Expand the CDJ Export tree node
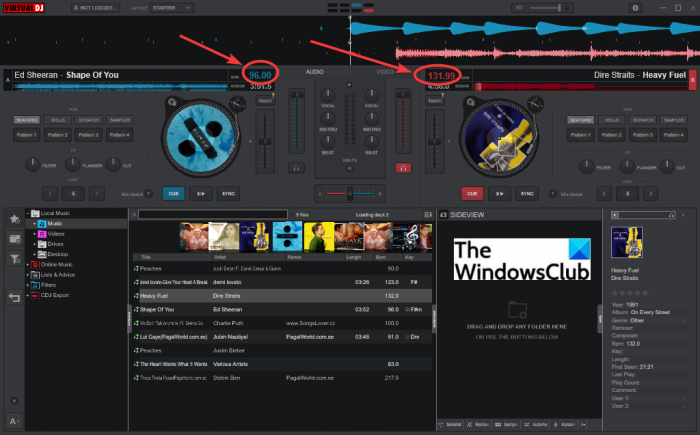The height and width of the screenshot is (435, 700). point(28,296)
